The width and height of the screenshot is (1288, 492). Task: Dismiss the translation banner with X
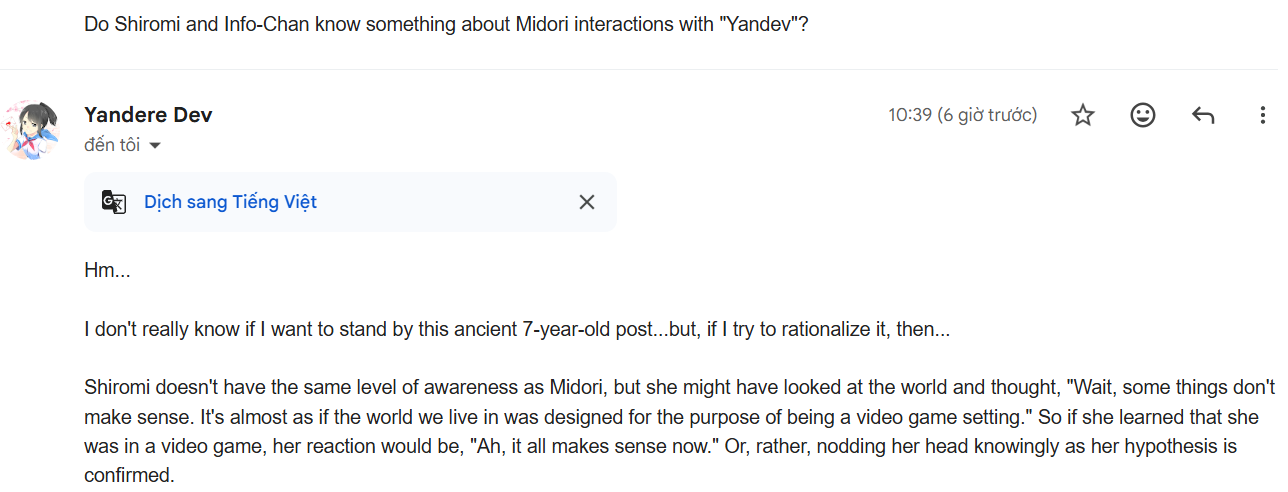click(x=587, y=202)
